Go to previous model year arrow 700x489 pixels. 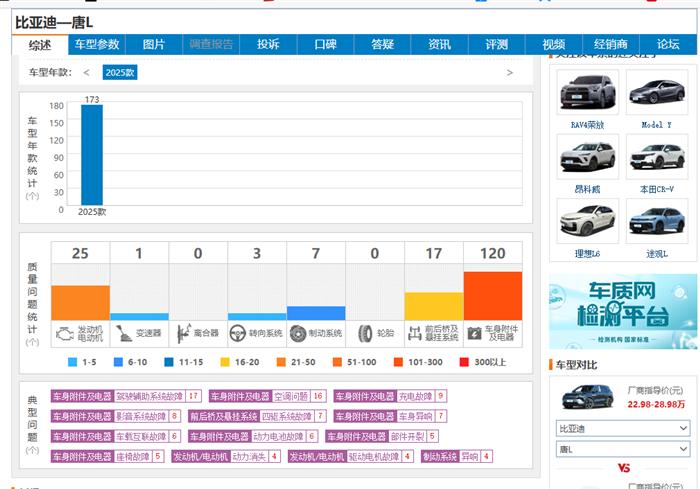coord(86,73)
